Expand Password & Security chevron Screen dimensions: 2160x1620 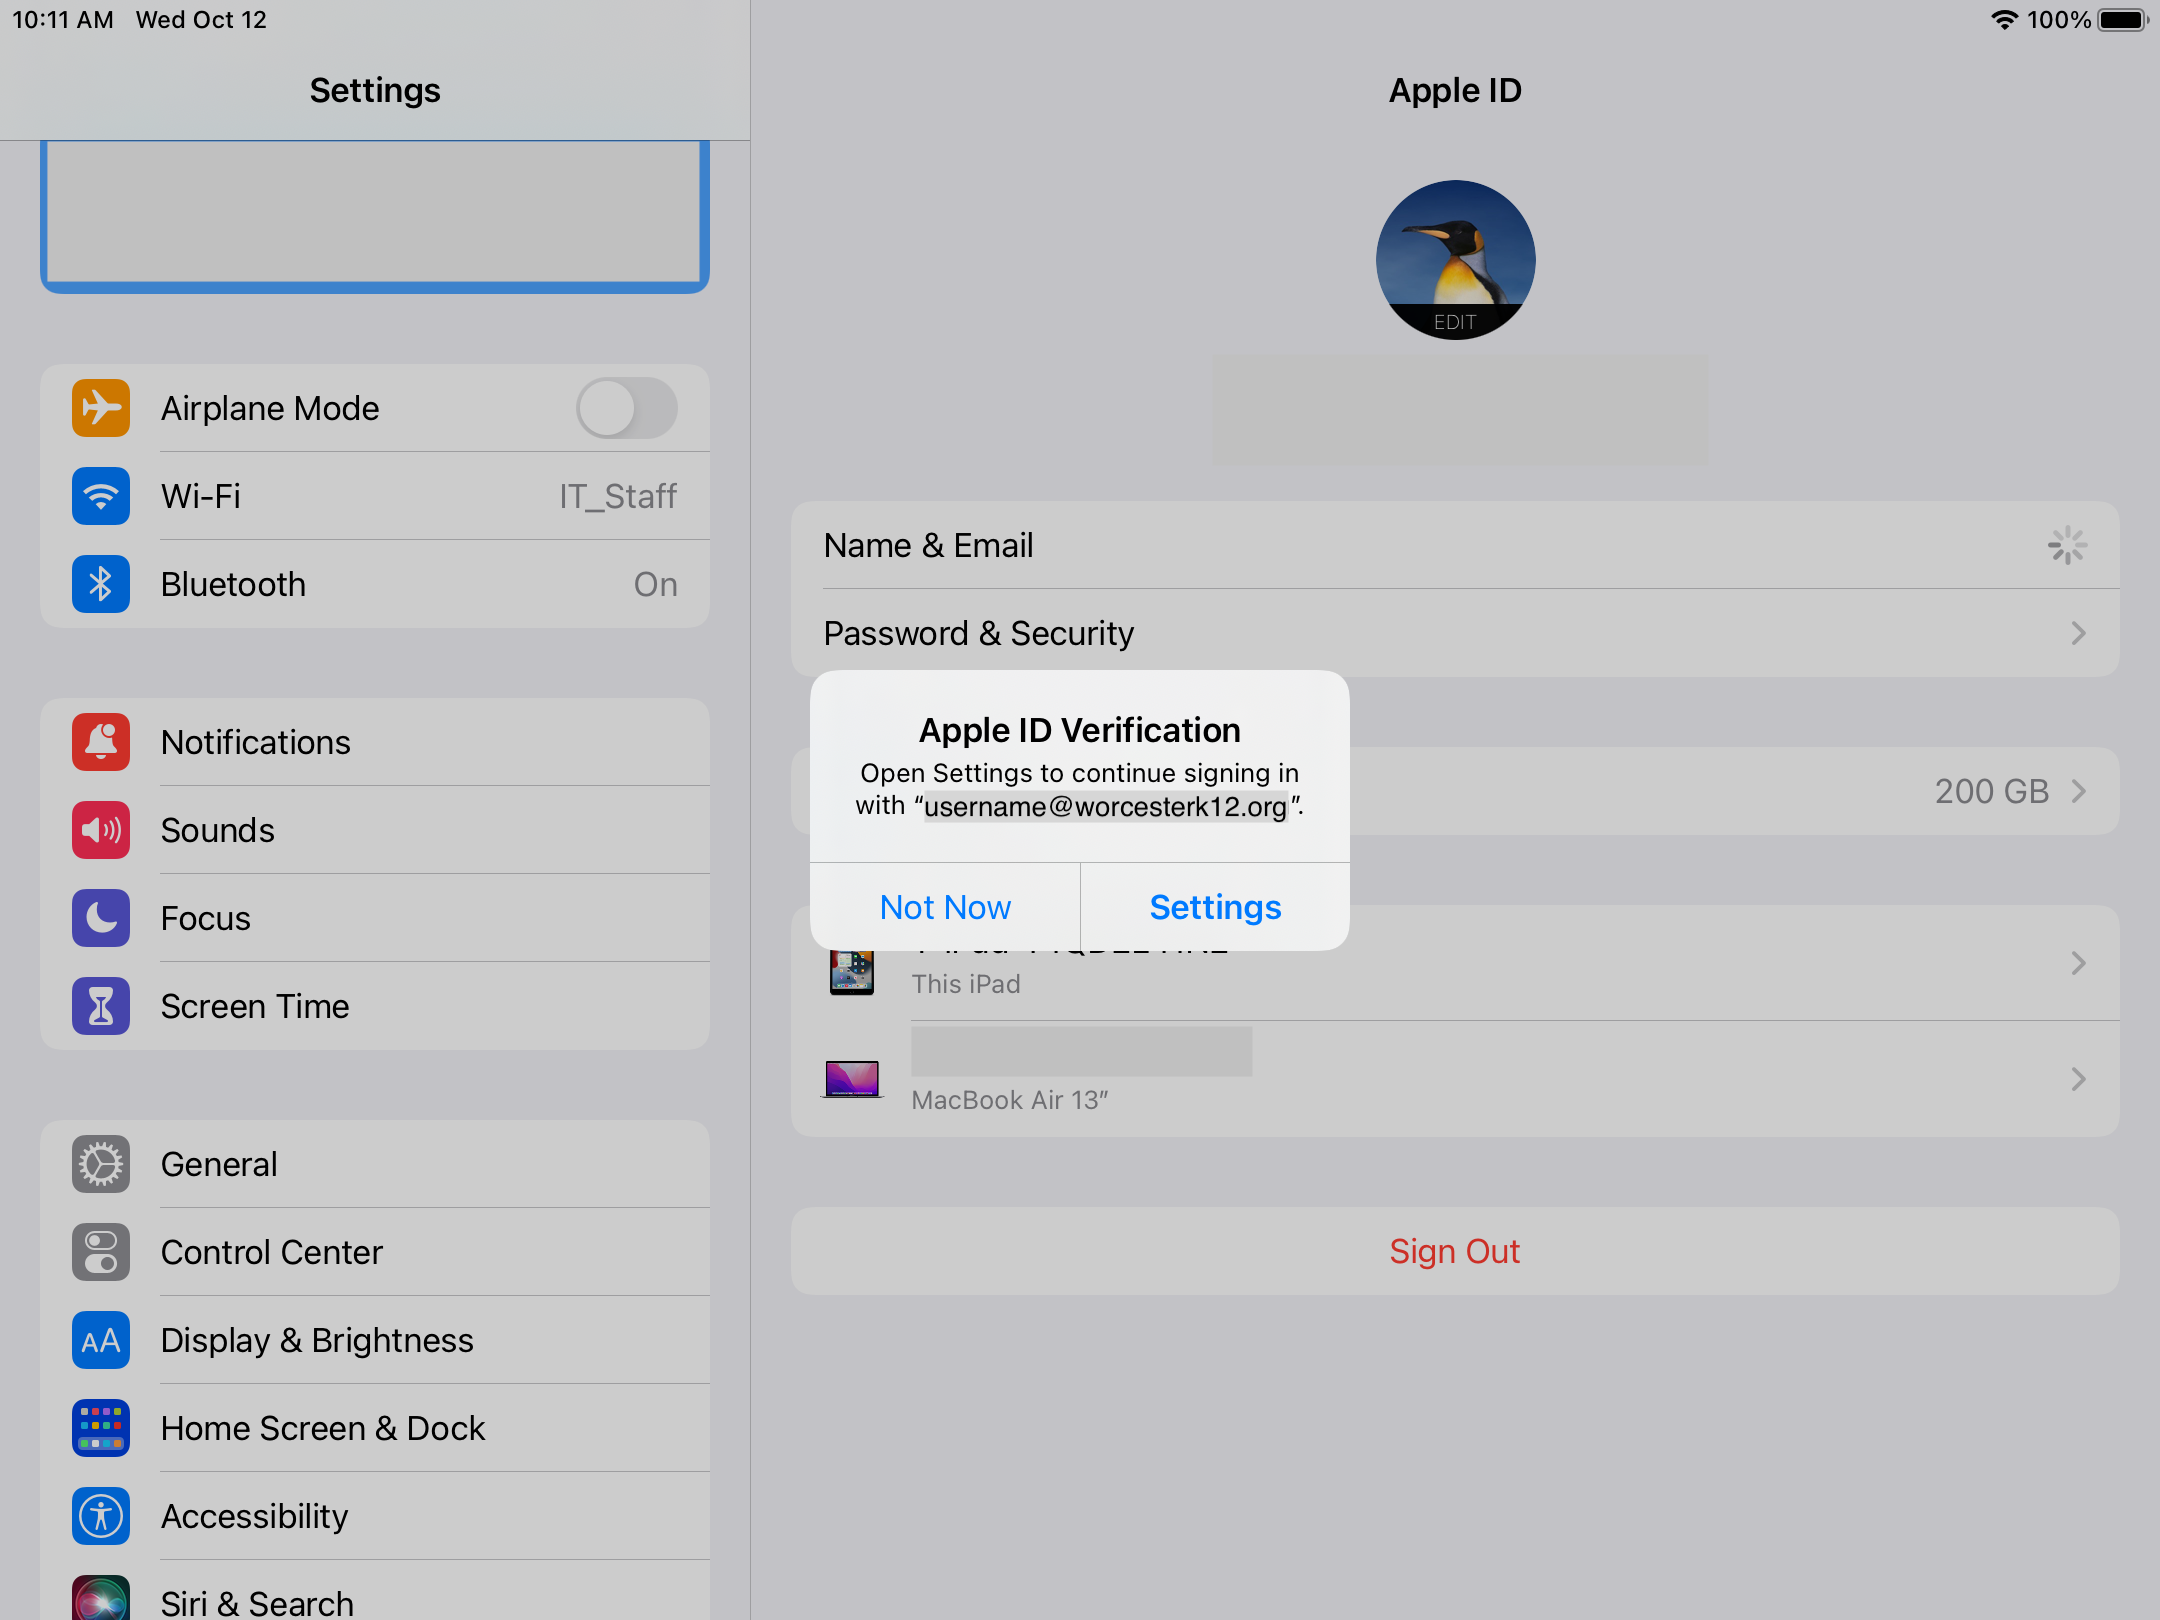pyautogui.click(x=2078, y=634)
